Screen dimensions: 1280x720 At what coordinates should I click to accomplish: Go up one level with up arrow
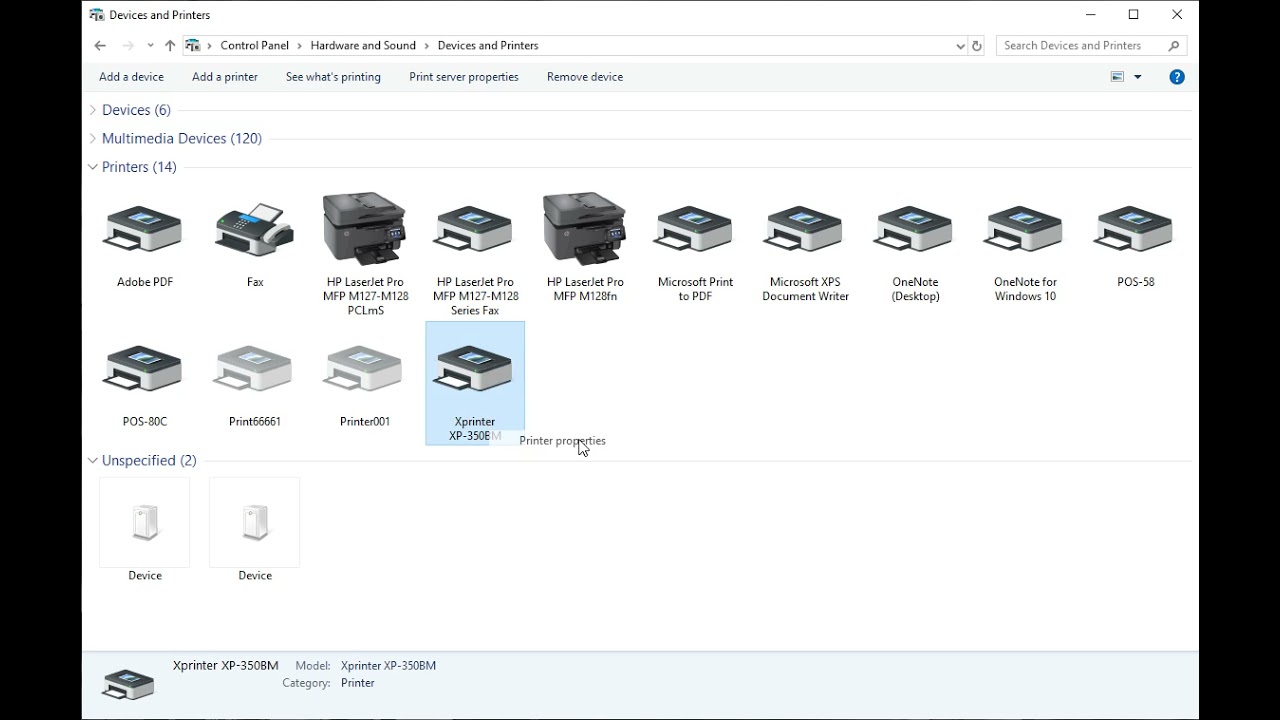pyautogui.click(x=170, y=46)
